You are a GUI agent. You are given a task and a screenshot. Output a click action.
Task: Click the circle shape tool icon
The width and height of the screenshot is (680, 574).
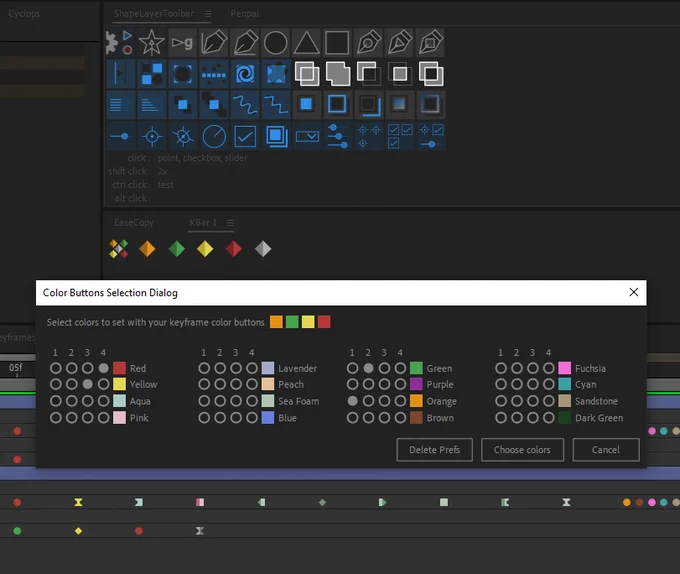(275, 42)
